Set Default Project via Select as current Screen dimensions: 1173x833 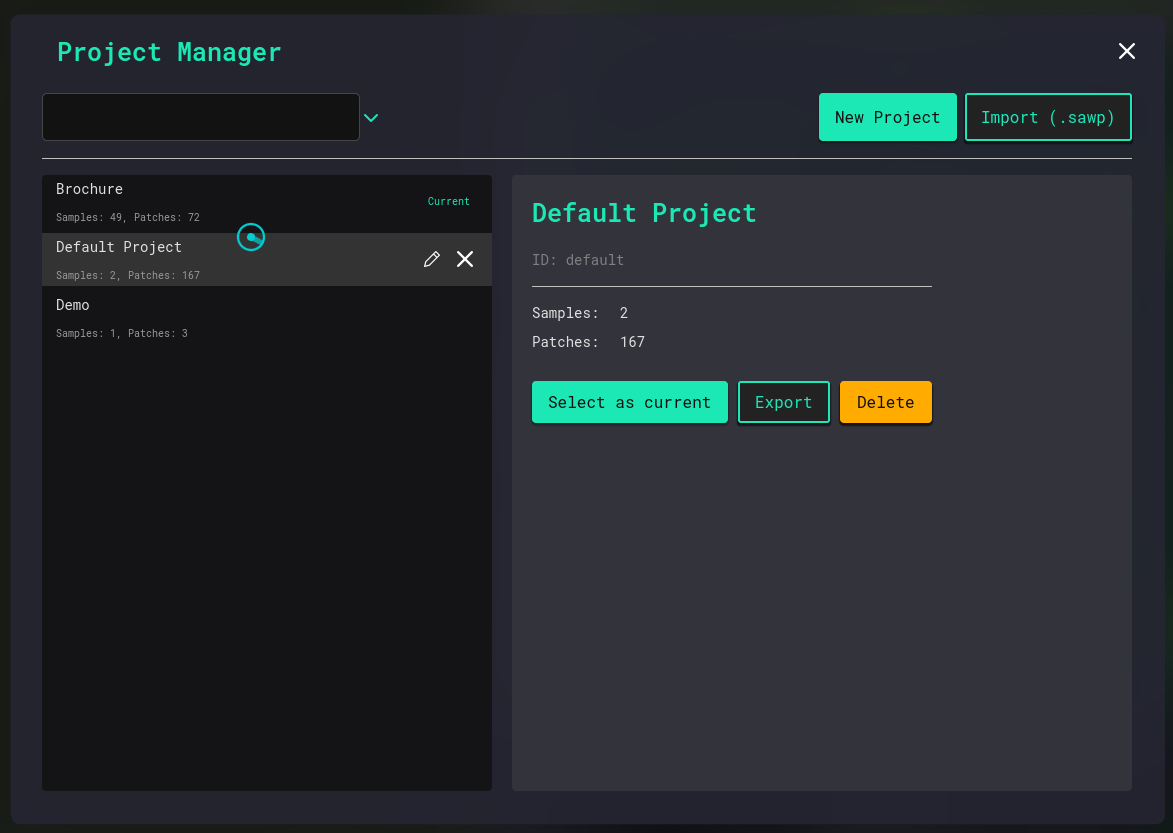tap(629, 402)
